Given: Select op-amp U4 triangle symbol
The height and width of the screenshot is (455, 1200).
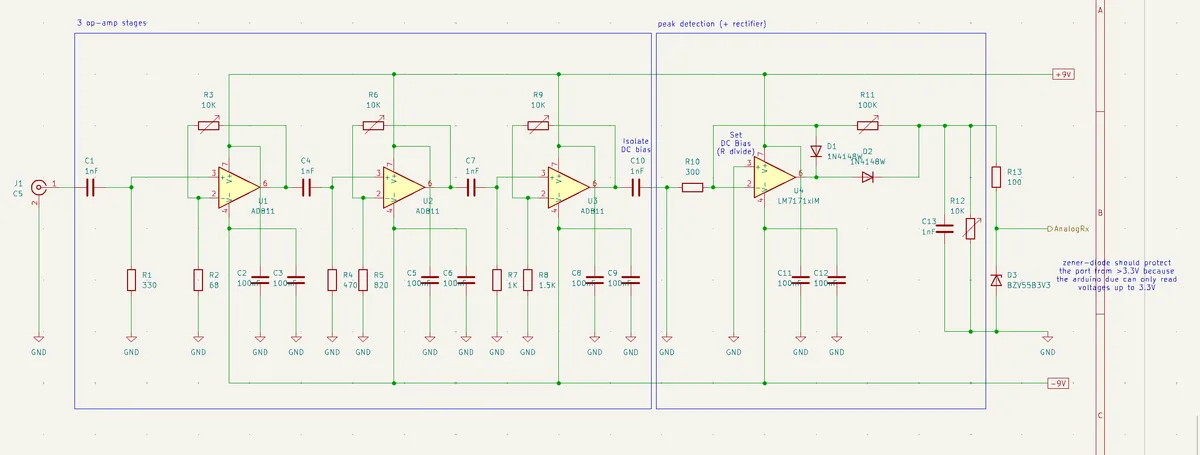Looking at the screenshot, I should (x=773, y=176).
